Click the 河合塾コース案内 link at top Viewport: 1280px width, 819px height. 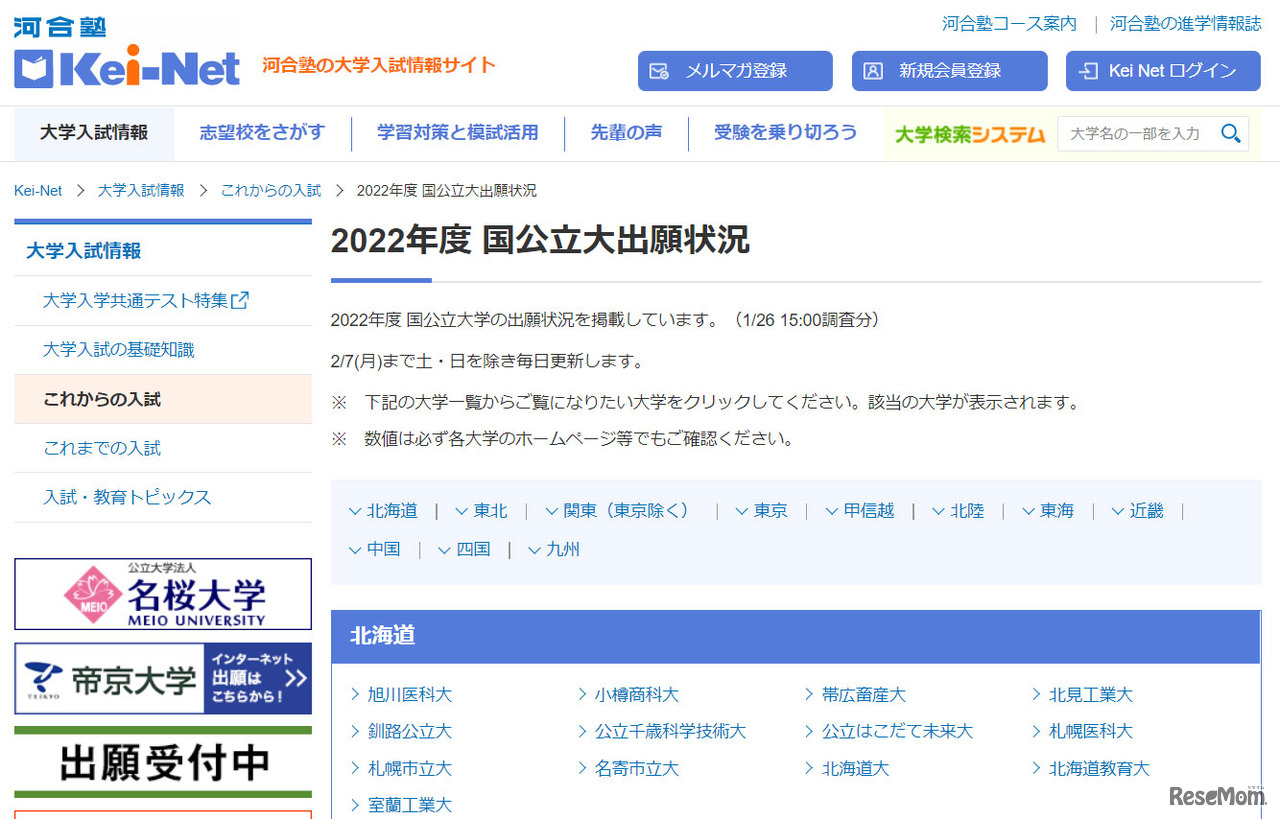click(x=1008, y=22)
